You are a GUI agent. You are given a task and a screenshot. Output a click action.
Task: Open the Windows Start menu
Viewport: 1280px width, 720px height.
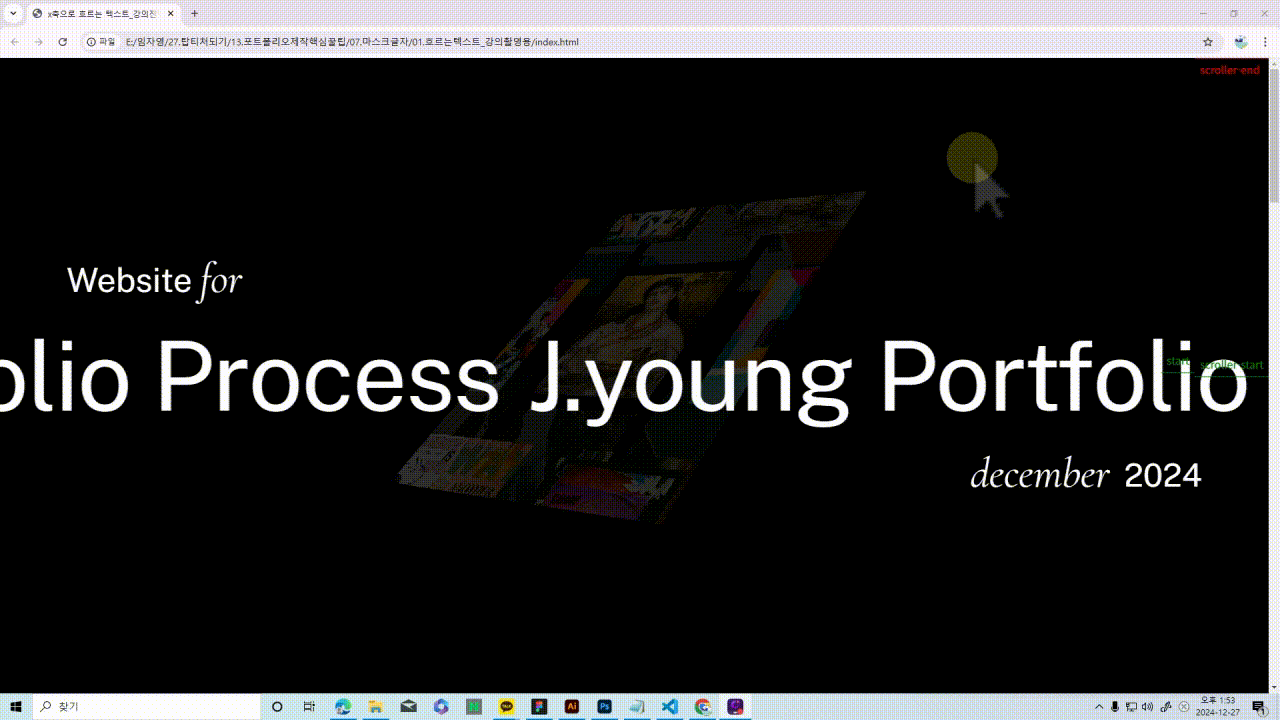[x=16, y=707]
